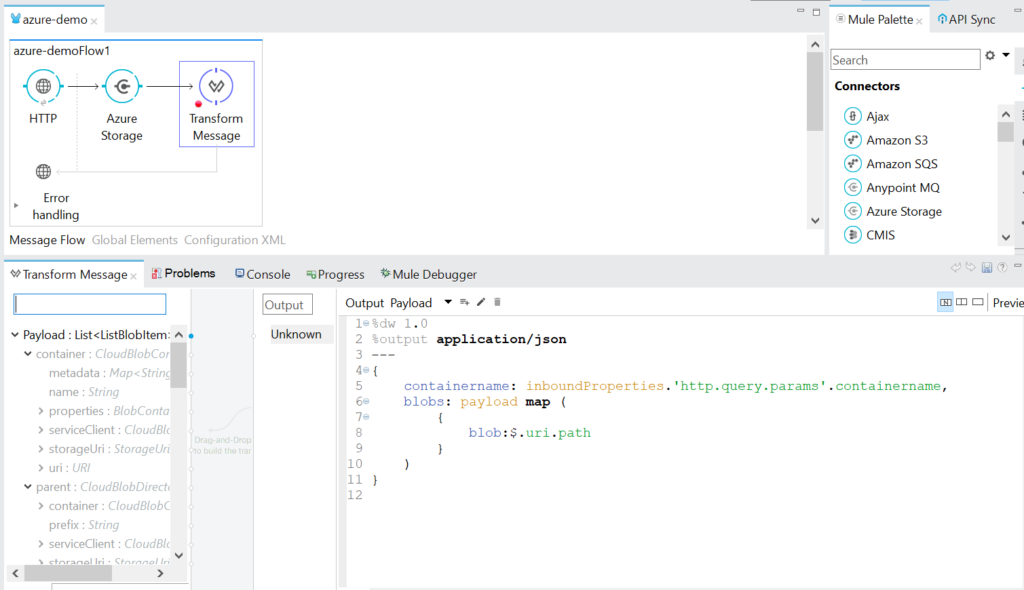The width and height of the screenshot is (1024, 590).
Task: Save the mapping with the disk icon
Action: pos(987,267)
